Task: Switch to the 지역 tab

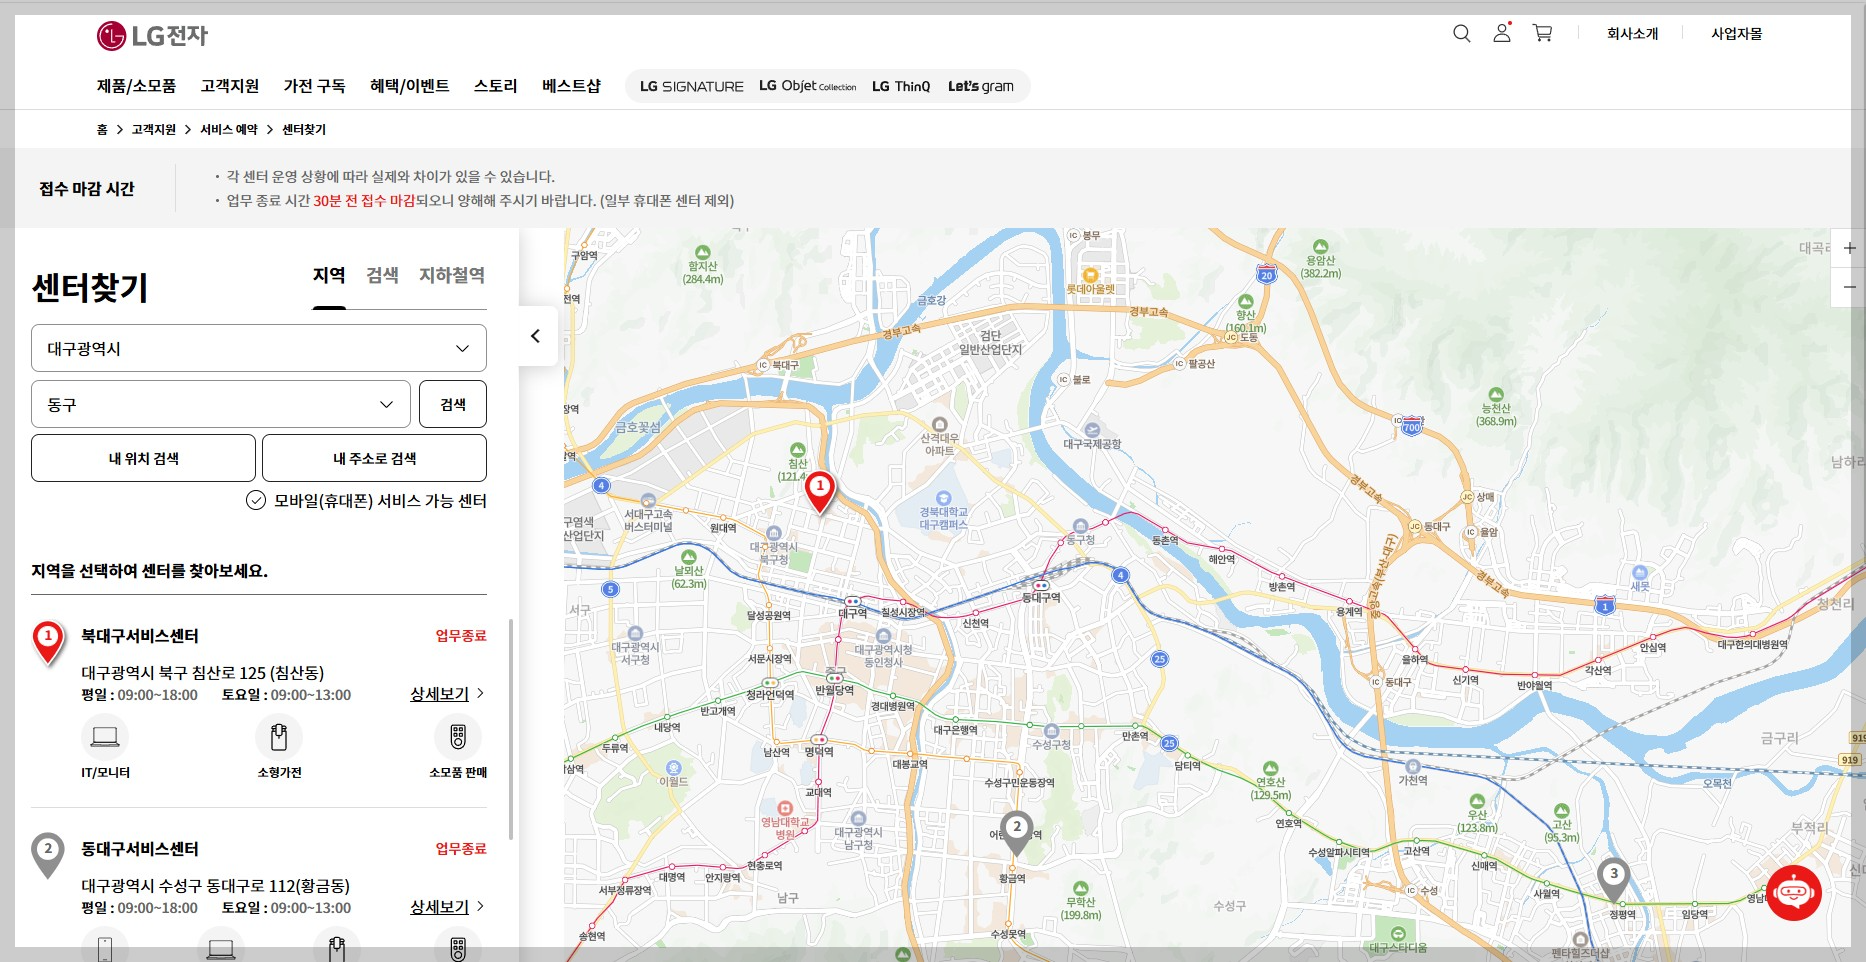Action: pos(329,276)
